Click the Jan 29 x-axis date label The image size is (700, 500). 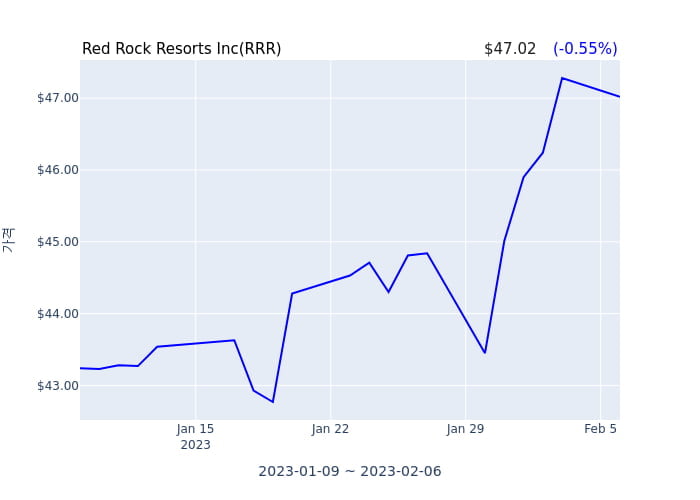(465, 429)
